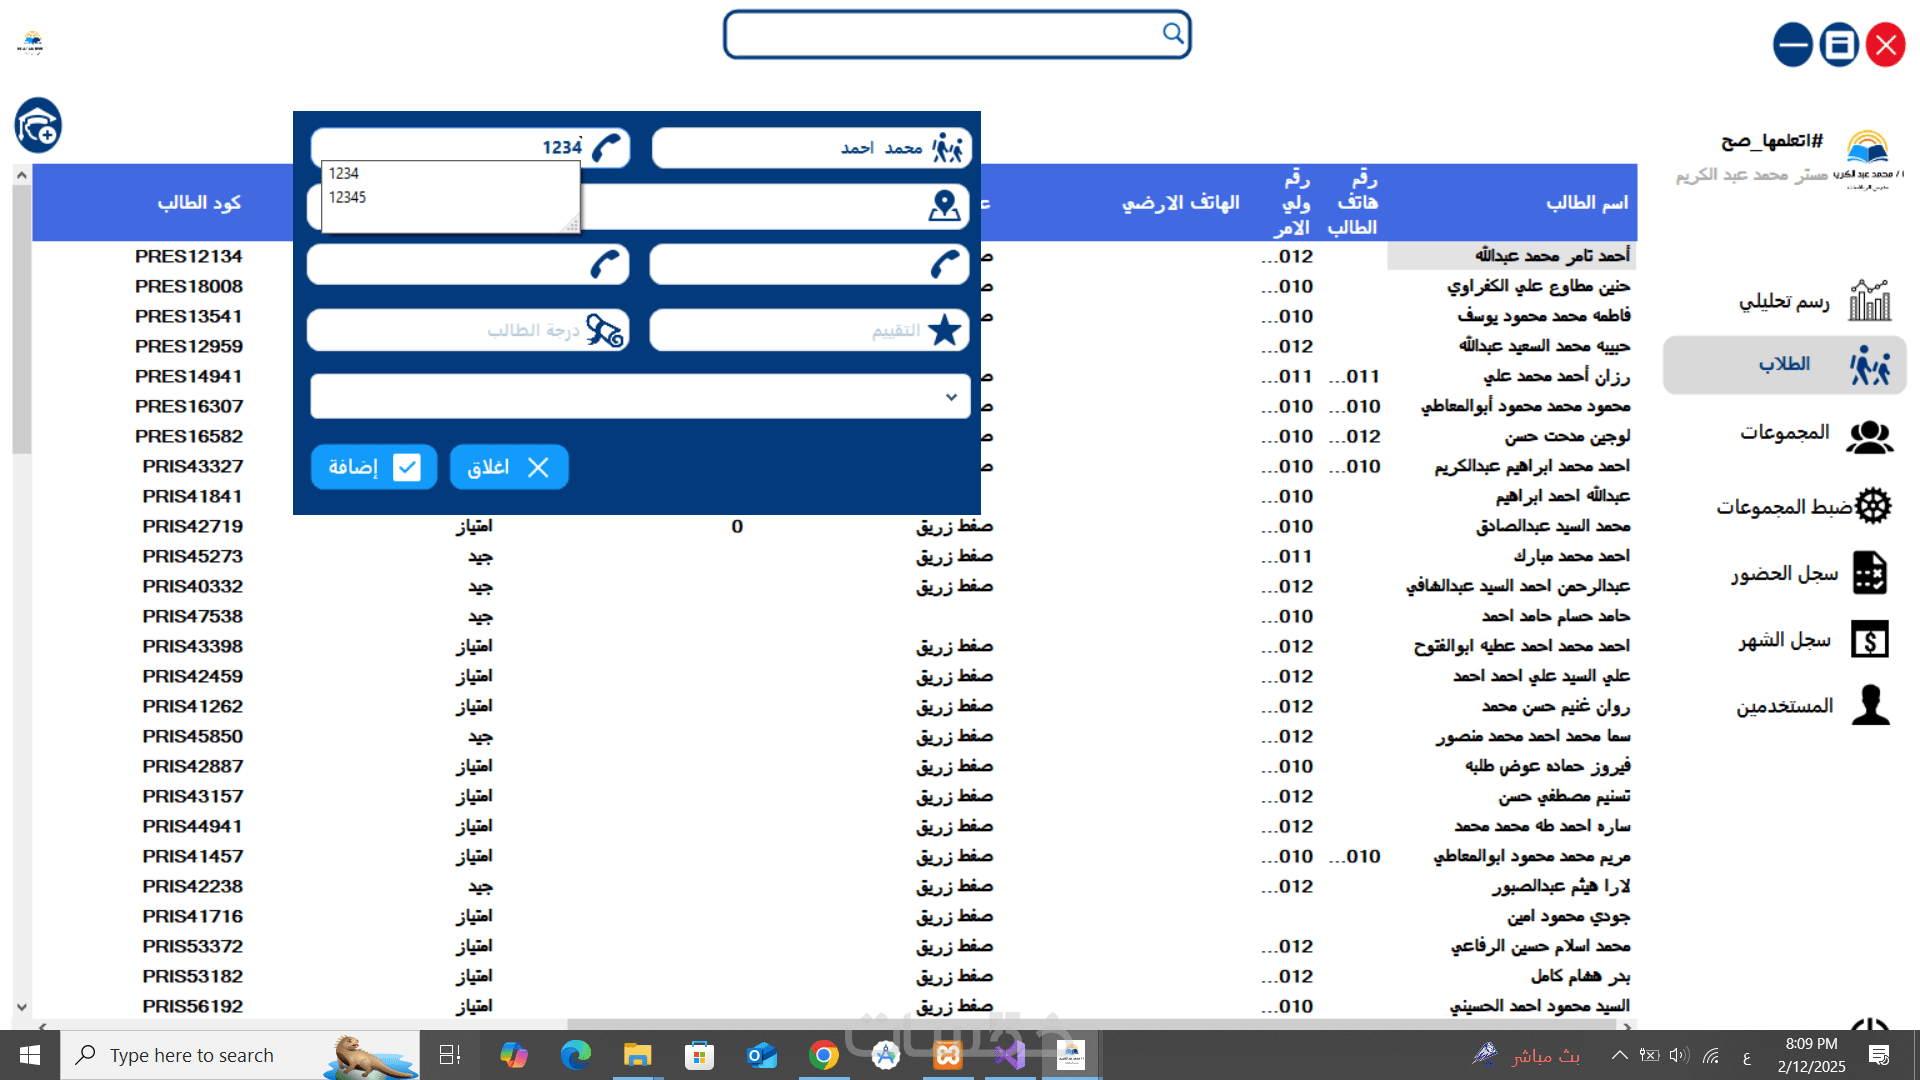Click the location pin icon in address field
Screen dimensions: 1920x1080
[944, 206]
